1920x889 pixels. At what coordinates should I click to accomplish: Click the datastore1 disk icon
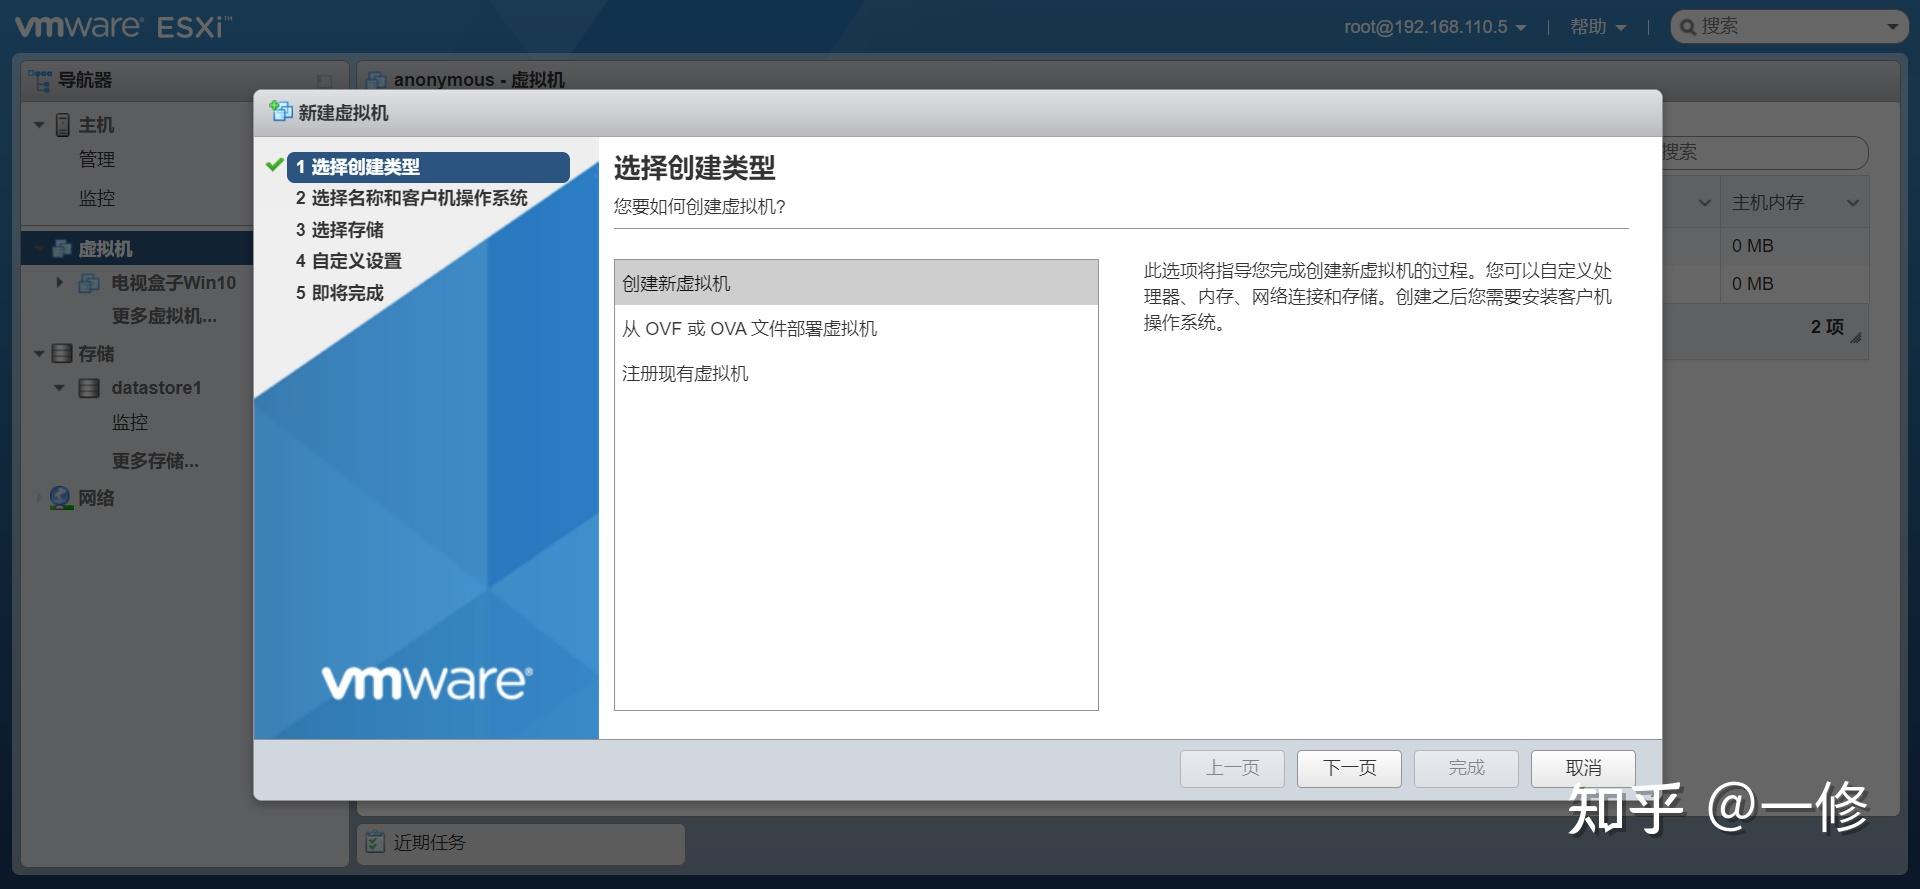point(89,388)
